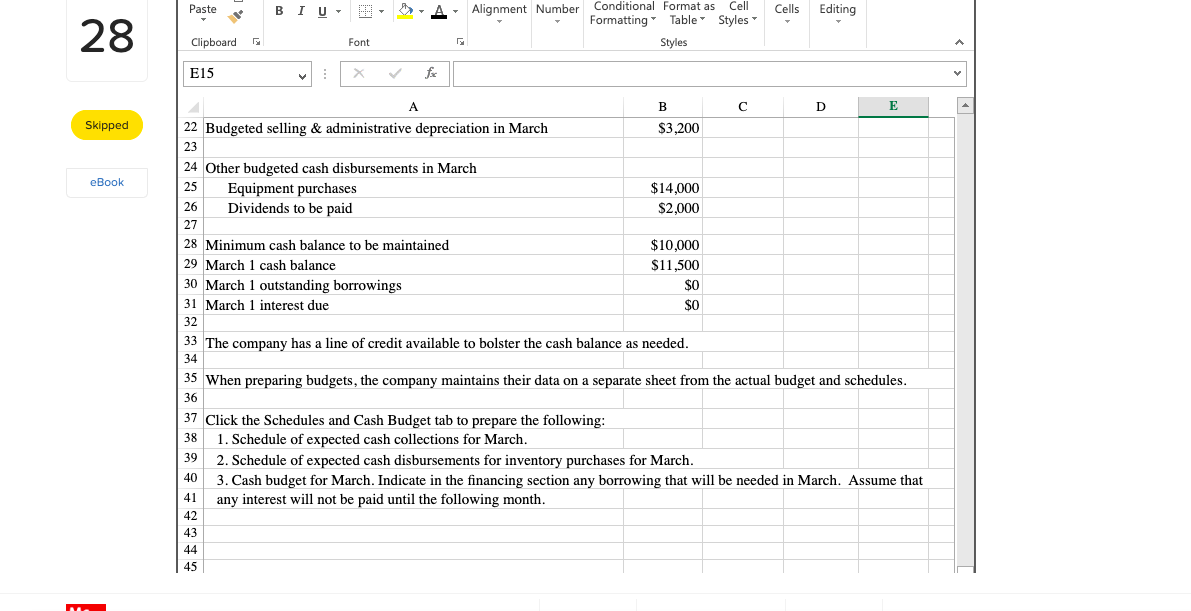Viewport: 1191px width, 611px height.
Task: Expand the formula bar dropdown arrow
Action: (x=958, y=73)
